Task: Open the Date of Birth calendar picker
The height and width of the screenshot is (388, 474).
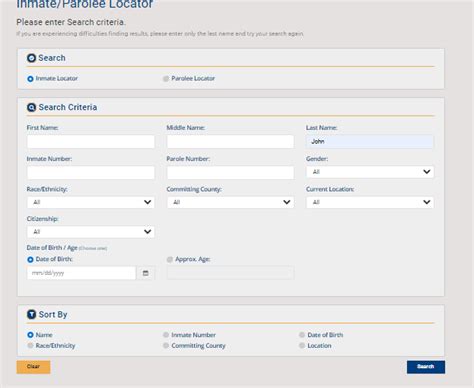Action: coord(146,273)
